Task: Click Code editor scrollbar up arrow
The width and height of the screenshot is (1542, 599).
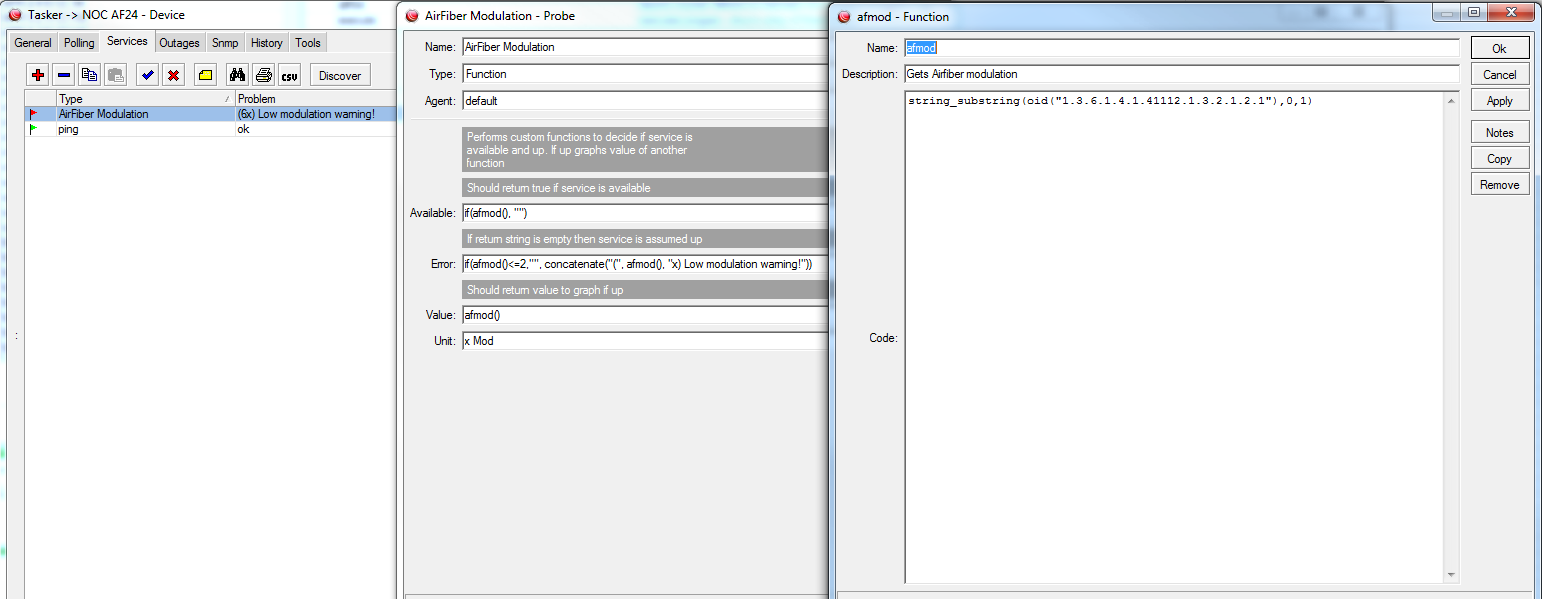Action: 1451,101
